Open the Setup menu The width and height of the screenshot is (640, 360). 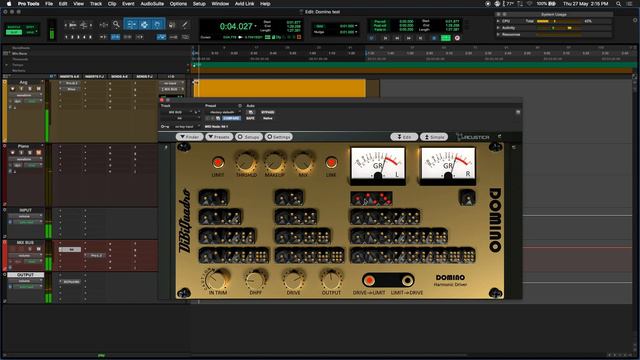[199, 4]
